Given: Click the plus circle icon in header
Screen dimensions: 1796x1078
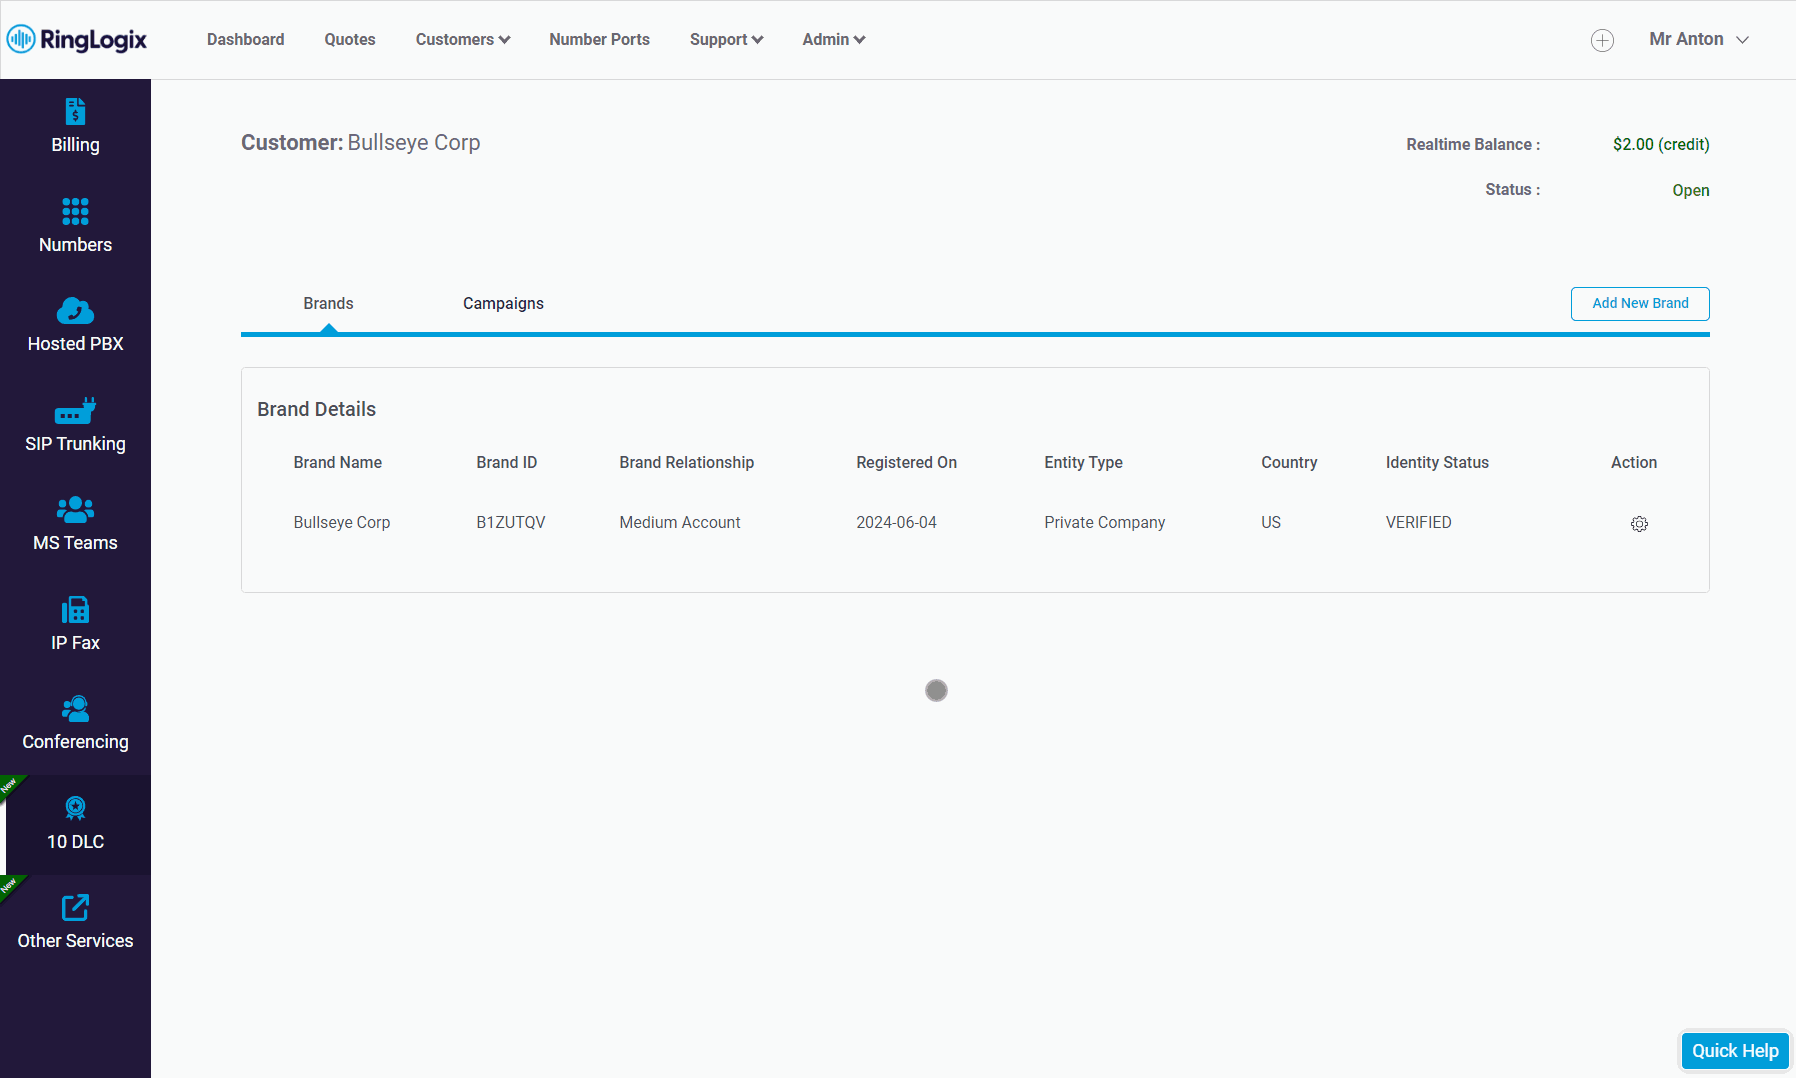Looking at the screenshot, I should coord(1602,40).
